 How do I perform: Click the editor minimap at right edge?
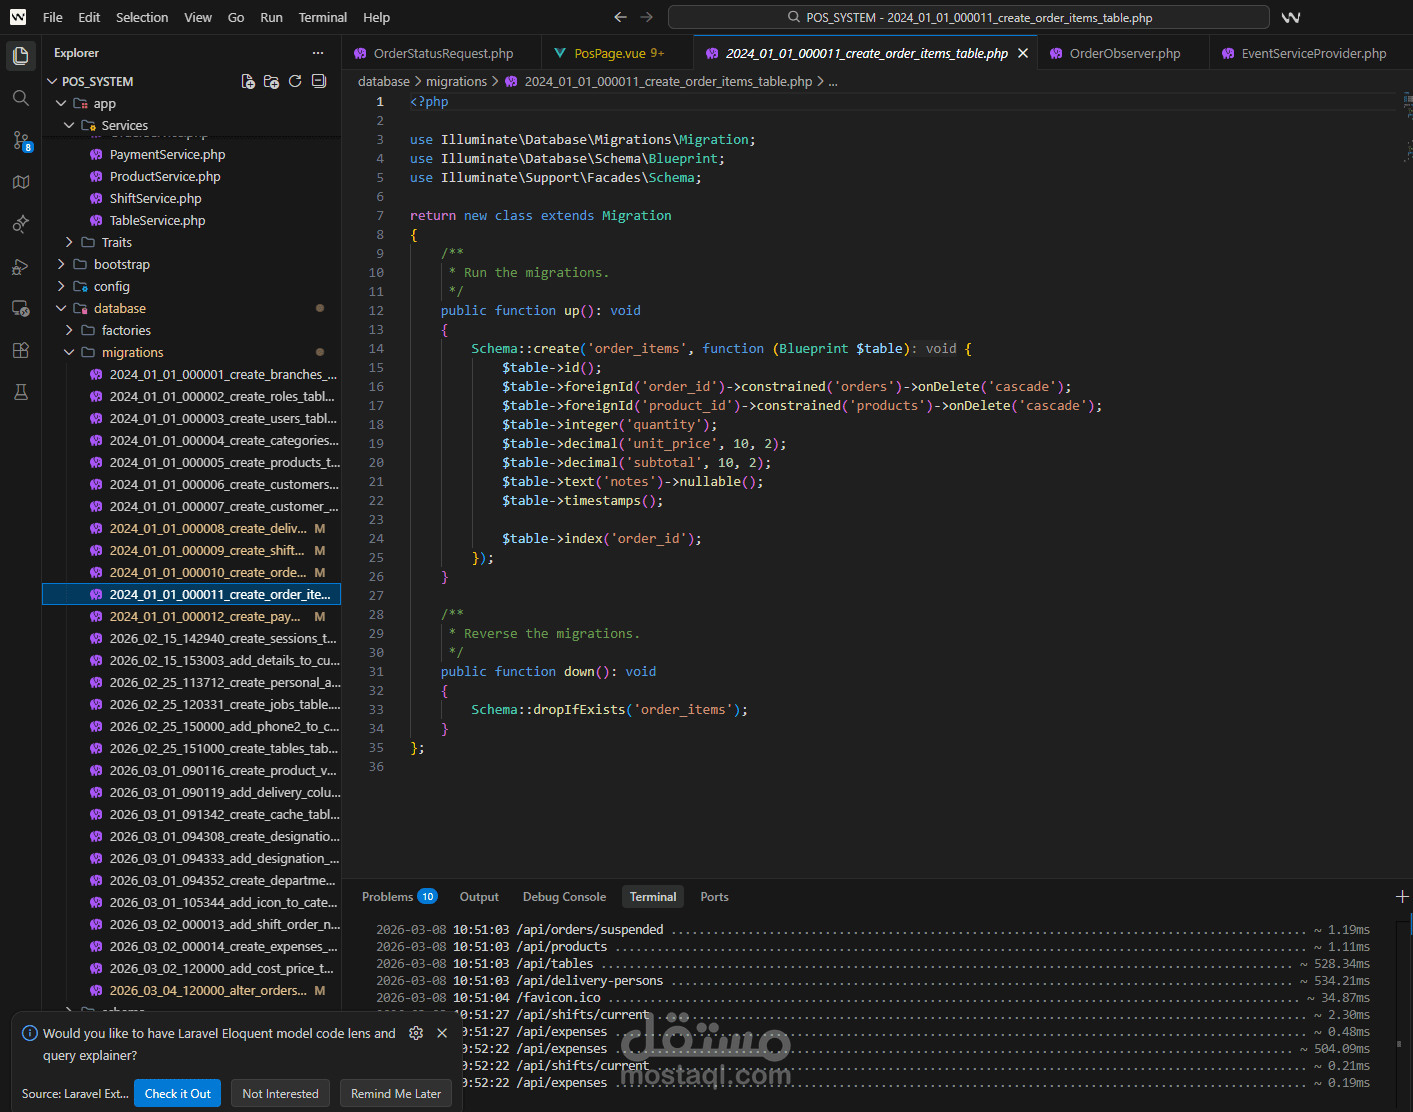1406,130
